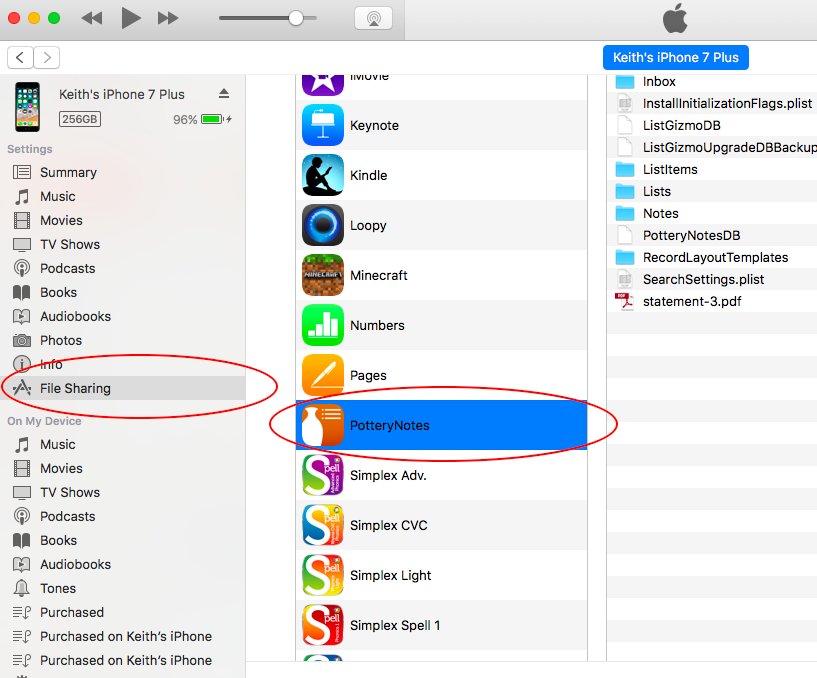Screen dimensions: 817x678
Task: Click the iPhone device thumbnail
Action: (28, 106)
